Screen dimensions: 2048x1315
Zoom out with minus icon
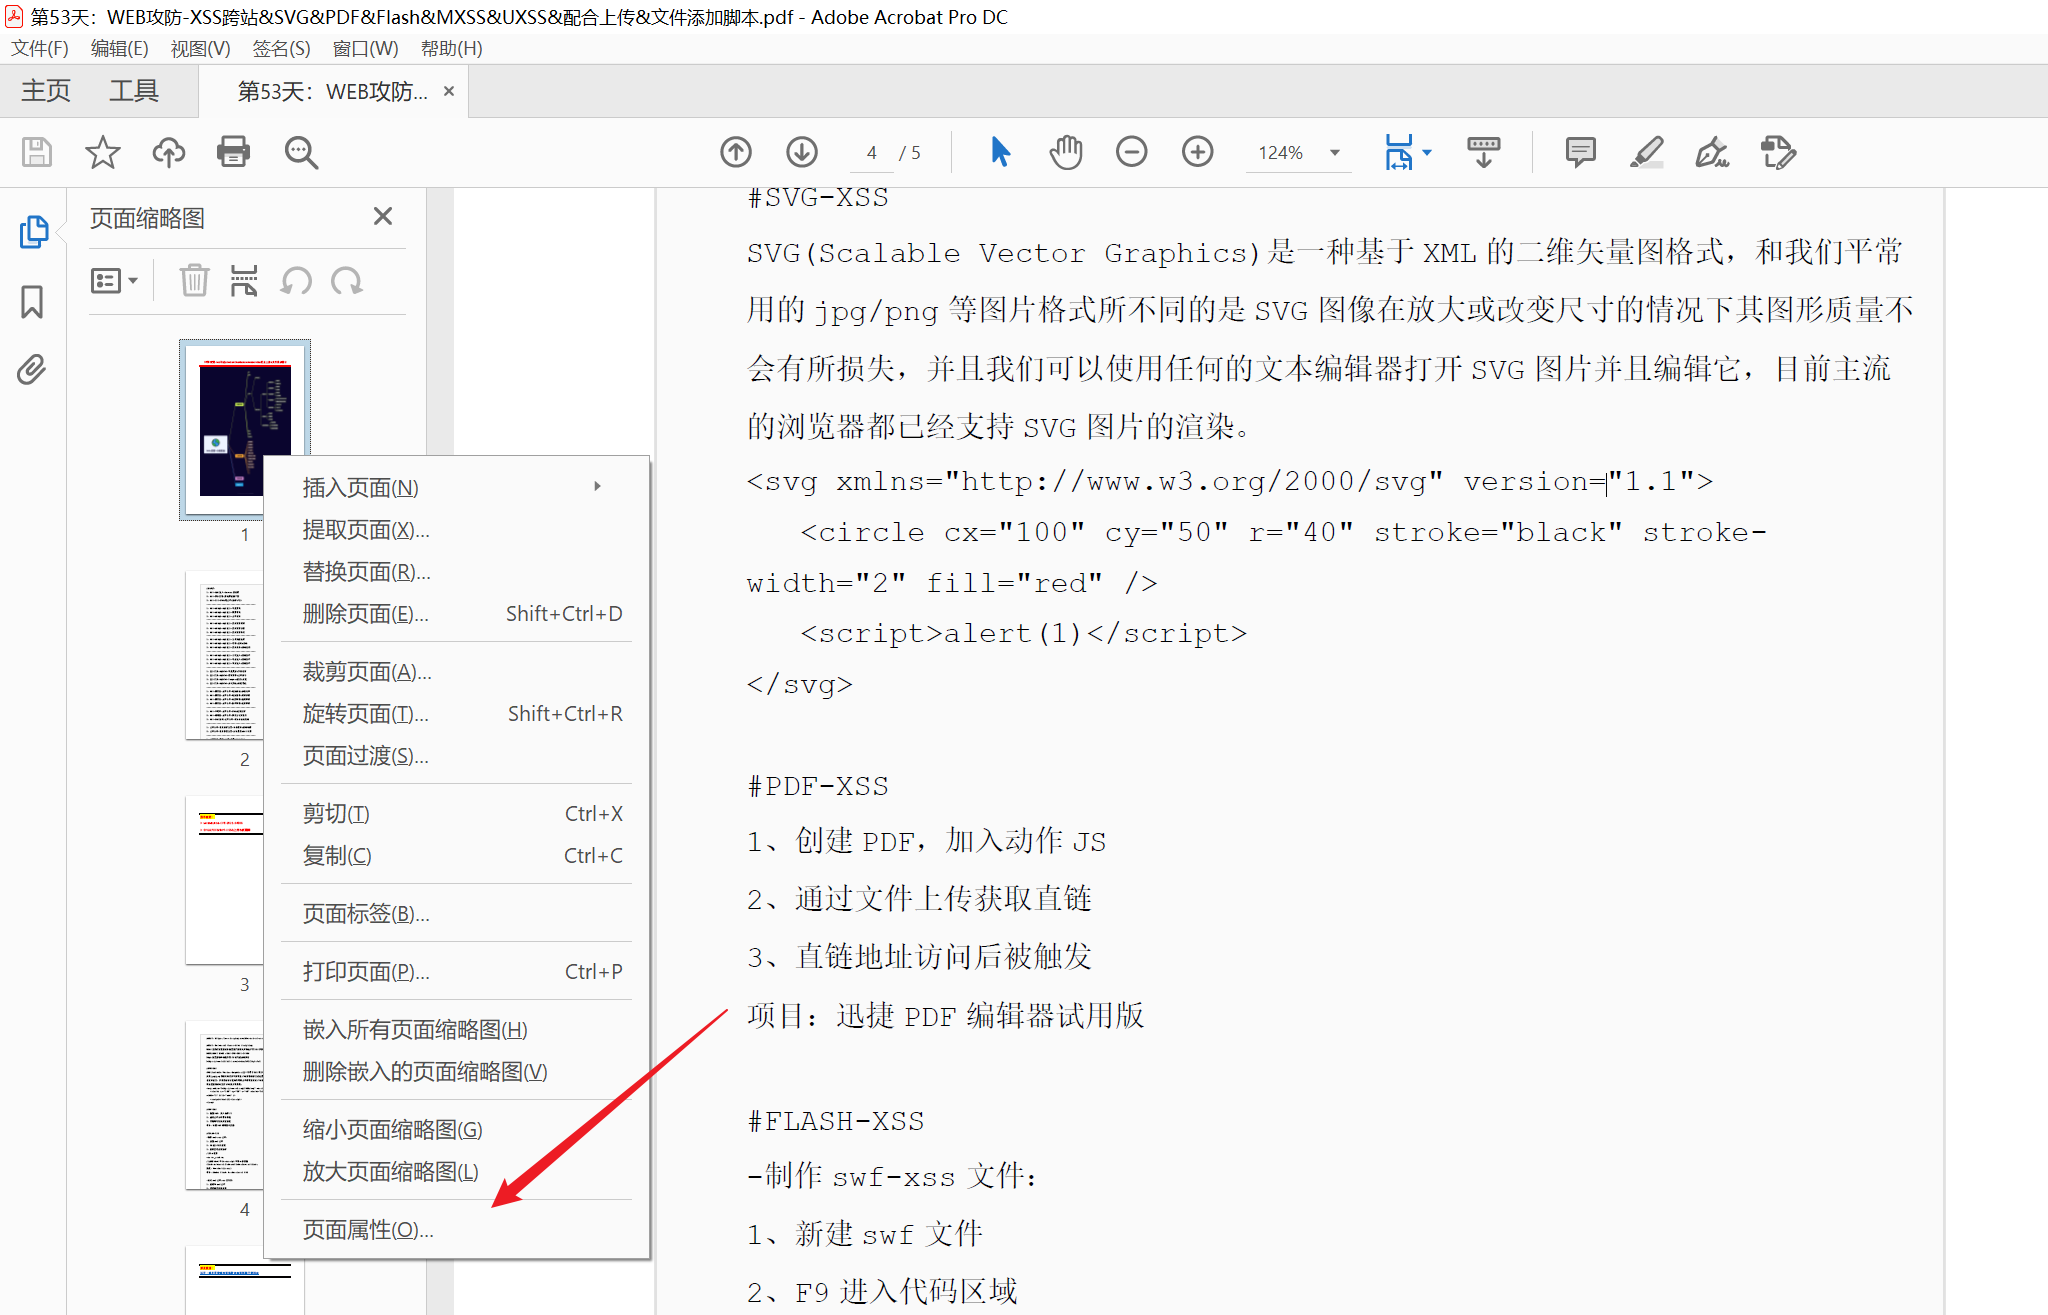pos(1131,152)
